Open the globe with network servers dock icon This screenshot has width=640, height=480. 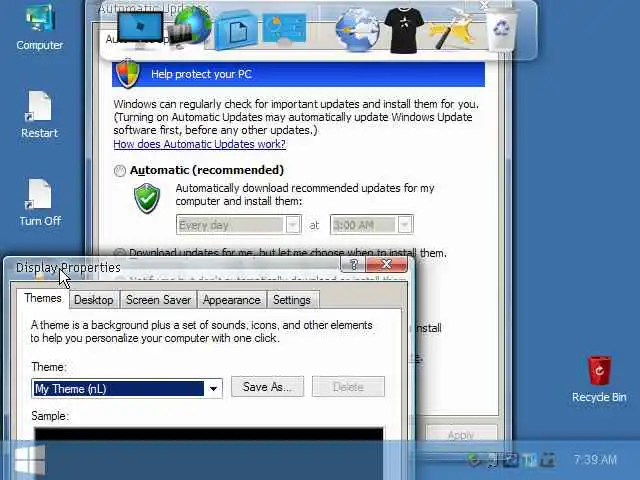click(x=190, y=27)
